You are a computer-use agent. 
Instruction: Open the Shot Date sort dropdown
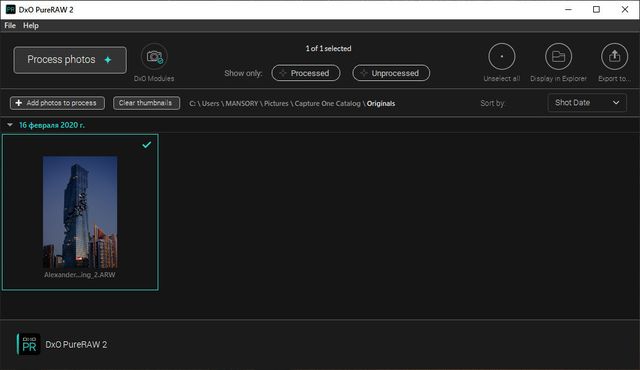coord(587,103)
